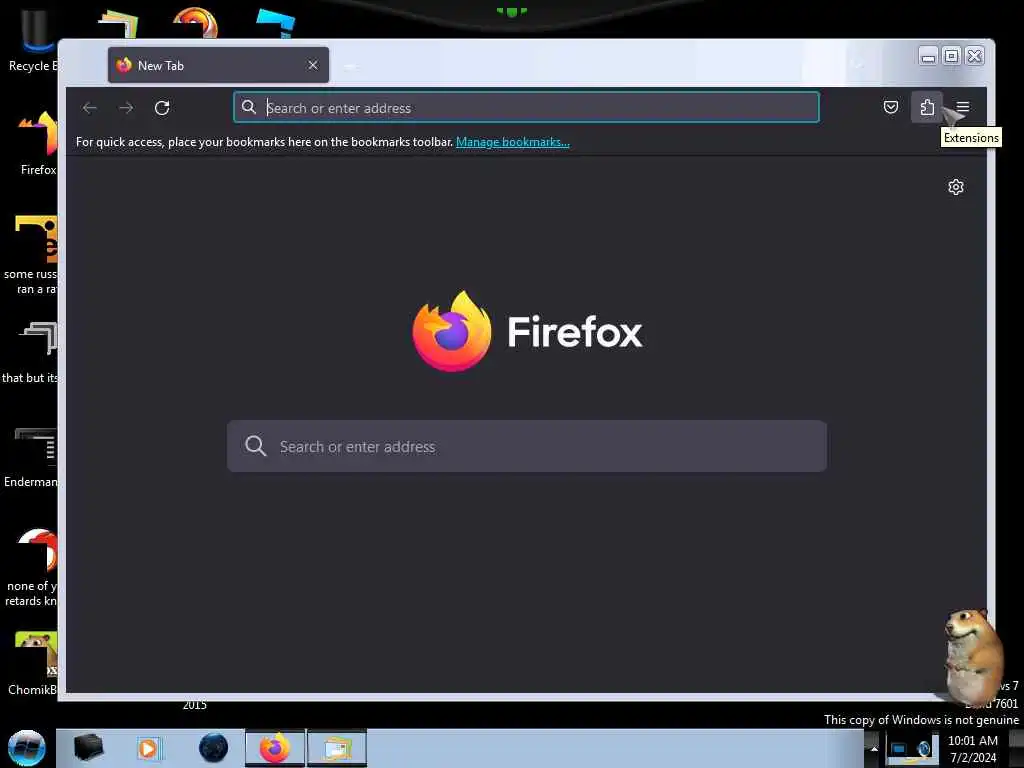Open the Windows Start orb
The height and width of the screenshot is (768, 1024).
[x=27, y=748]
